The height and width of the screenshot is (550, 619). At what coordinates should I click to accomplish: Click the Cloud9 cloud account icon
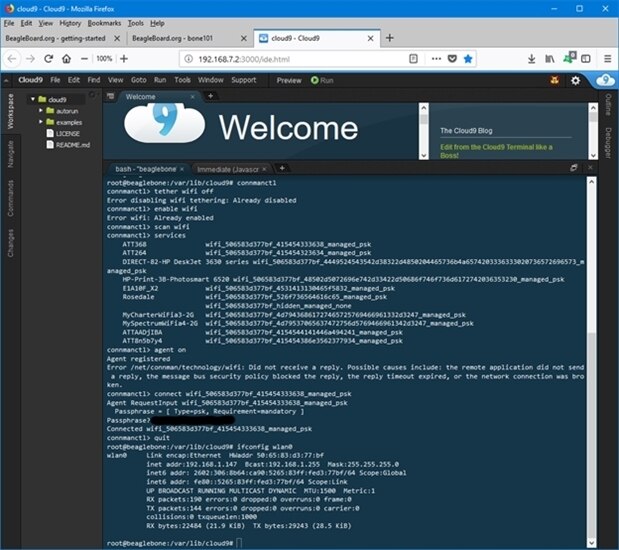point(605,80)
